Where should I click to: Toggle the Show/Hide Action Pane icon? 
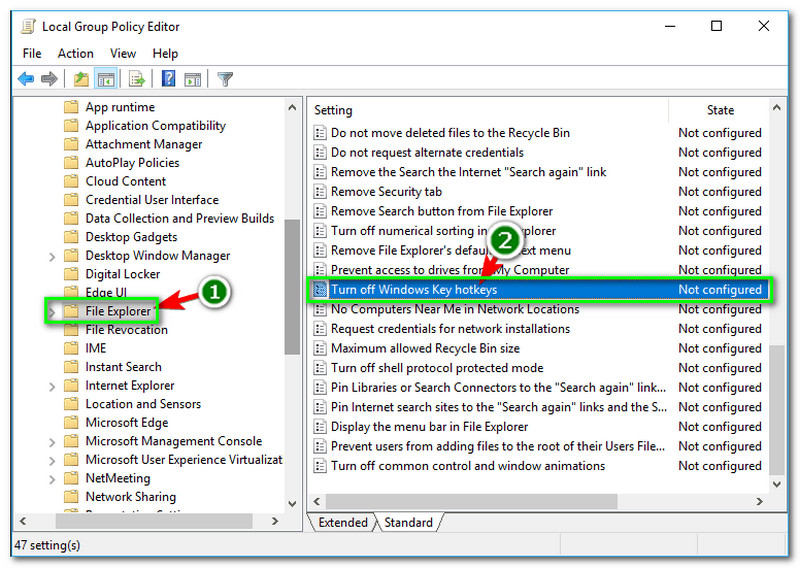(x=192, y=79)
